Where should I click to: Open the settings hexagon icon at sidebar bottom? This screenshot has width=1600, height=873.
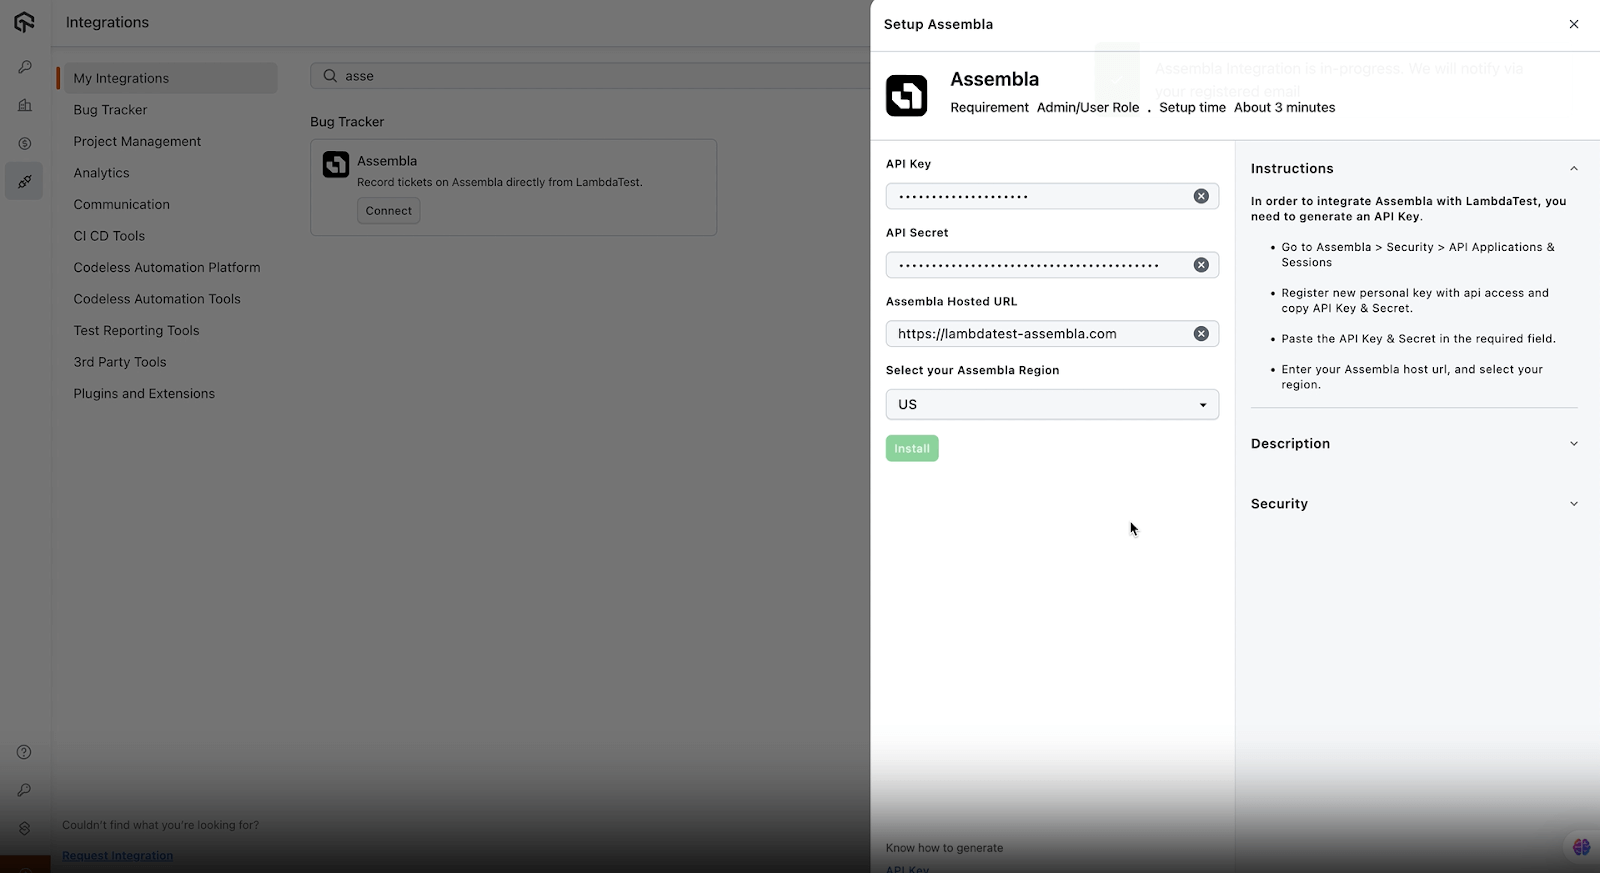[x=24, y=828]
